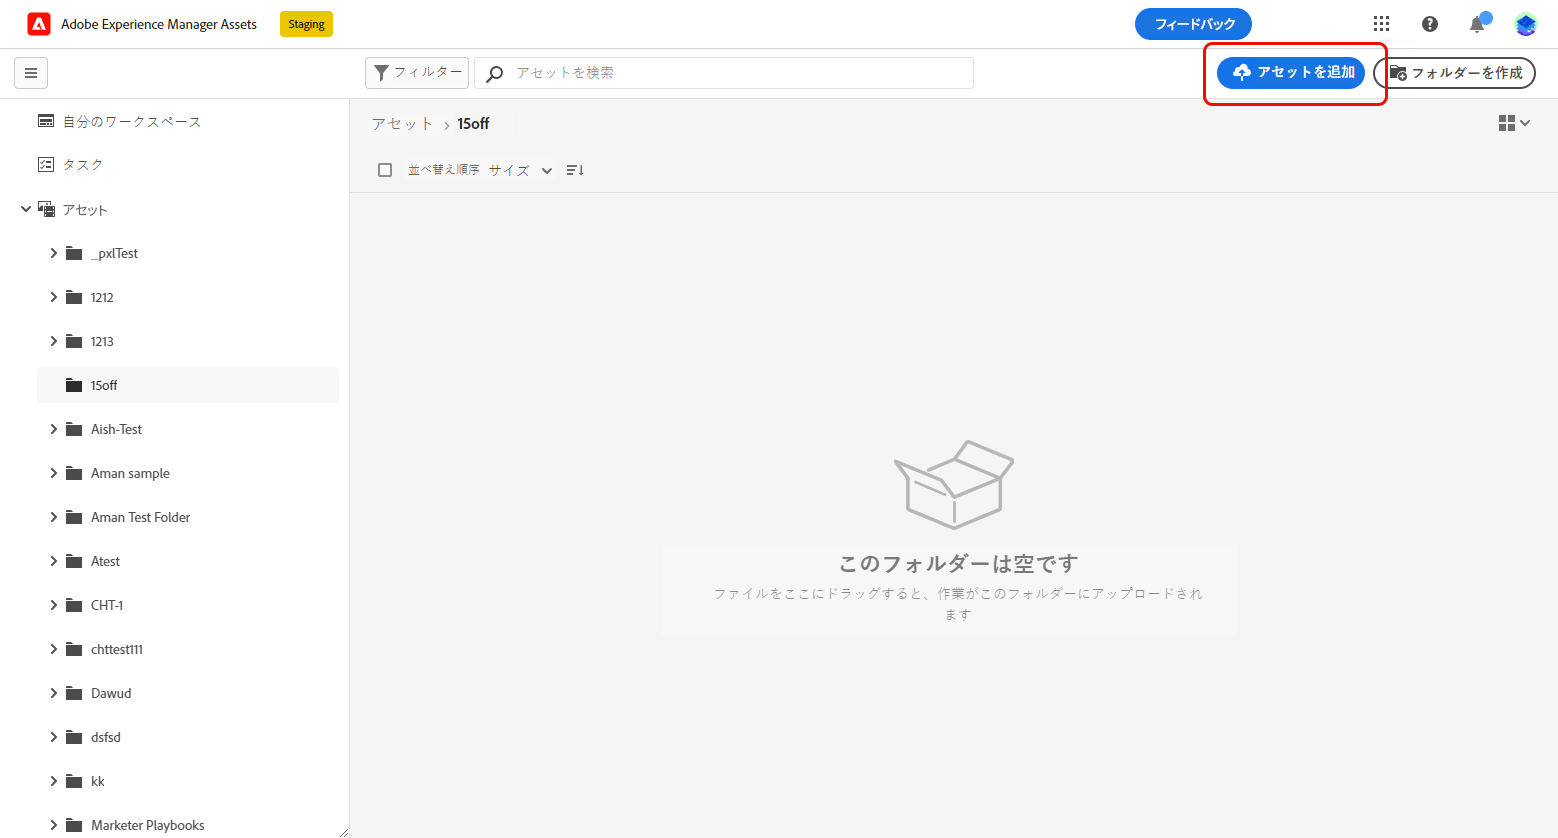The width and height of the screenshot is (1558, 838).
Task: Open the help question mark icon
Action: (x=1430, y=24)
